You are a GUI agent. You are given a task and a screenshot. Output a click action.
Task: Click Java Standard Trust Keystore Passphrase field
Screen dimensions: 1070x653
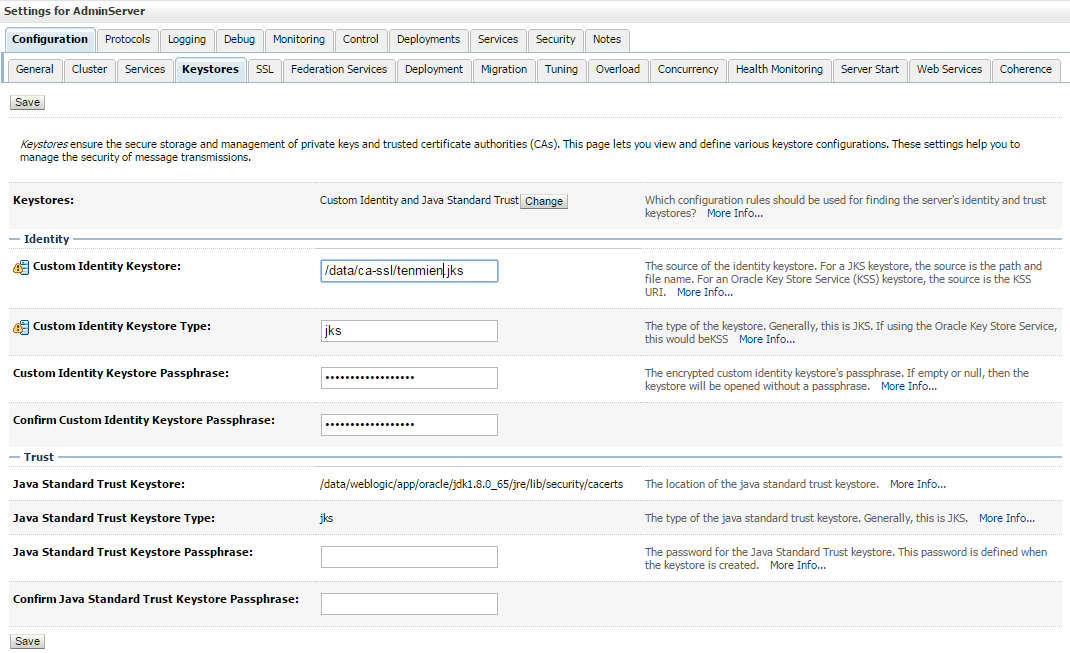click(409, 557)
